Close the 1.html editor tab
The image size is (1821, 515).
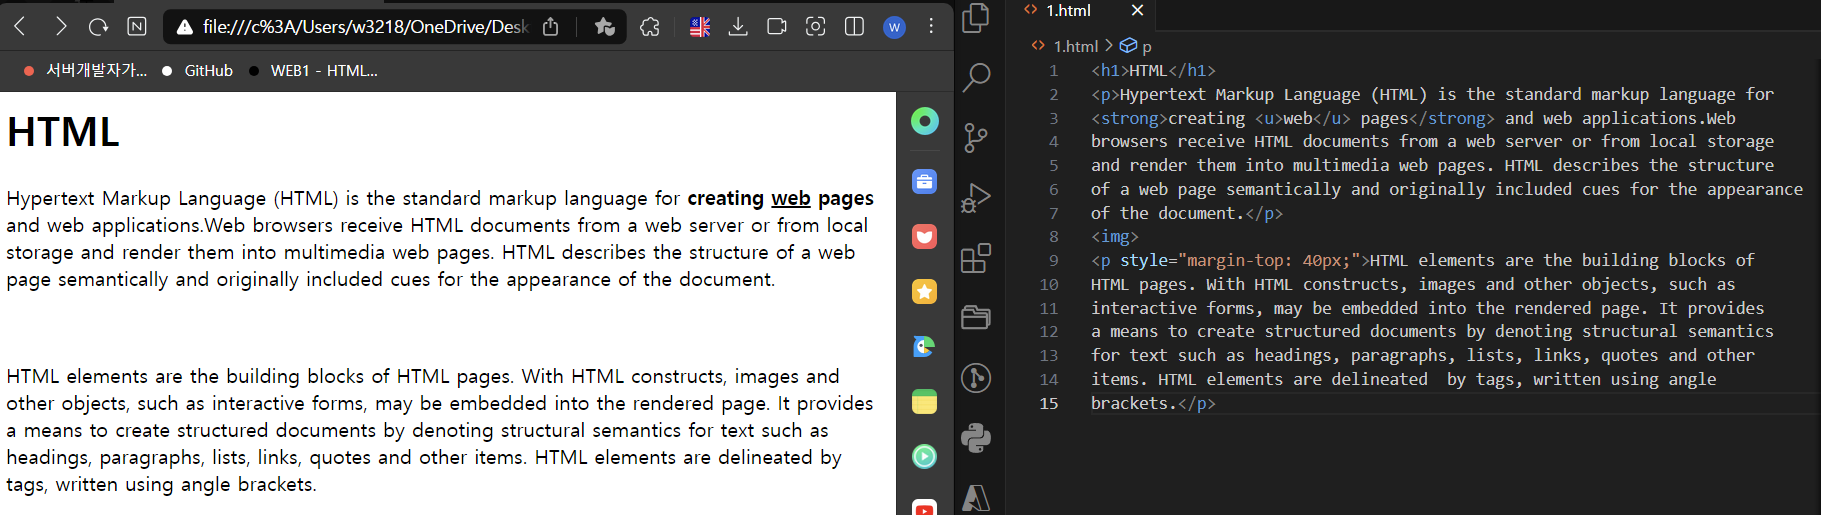click(1137, 10)
